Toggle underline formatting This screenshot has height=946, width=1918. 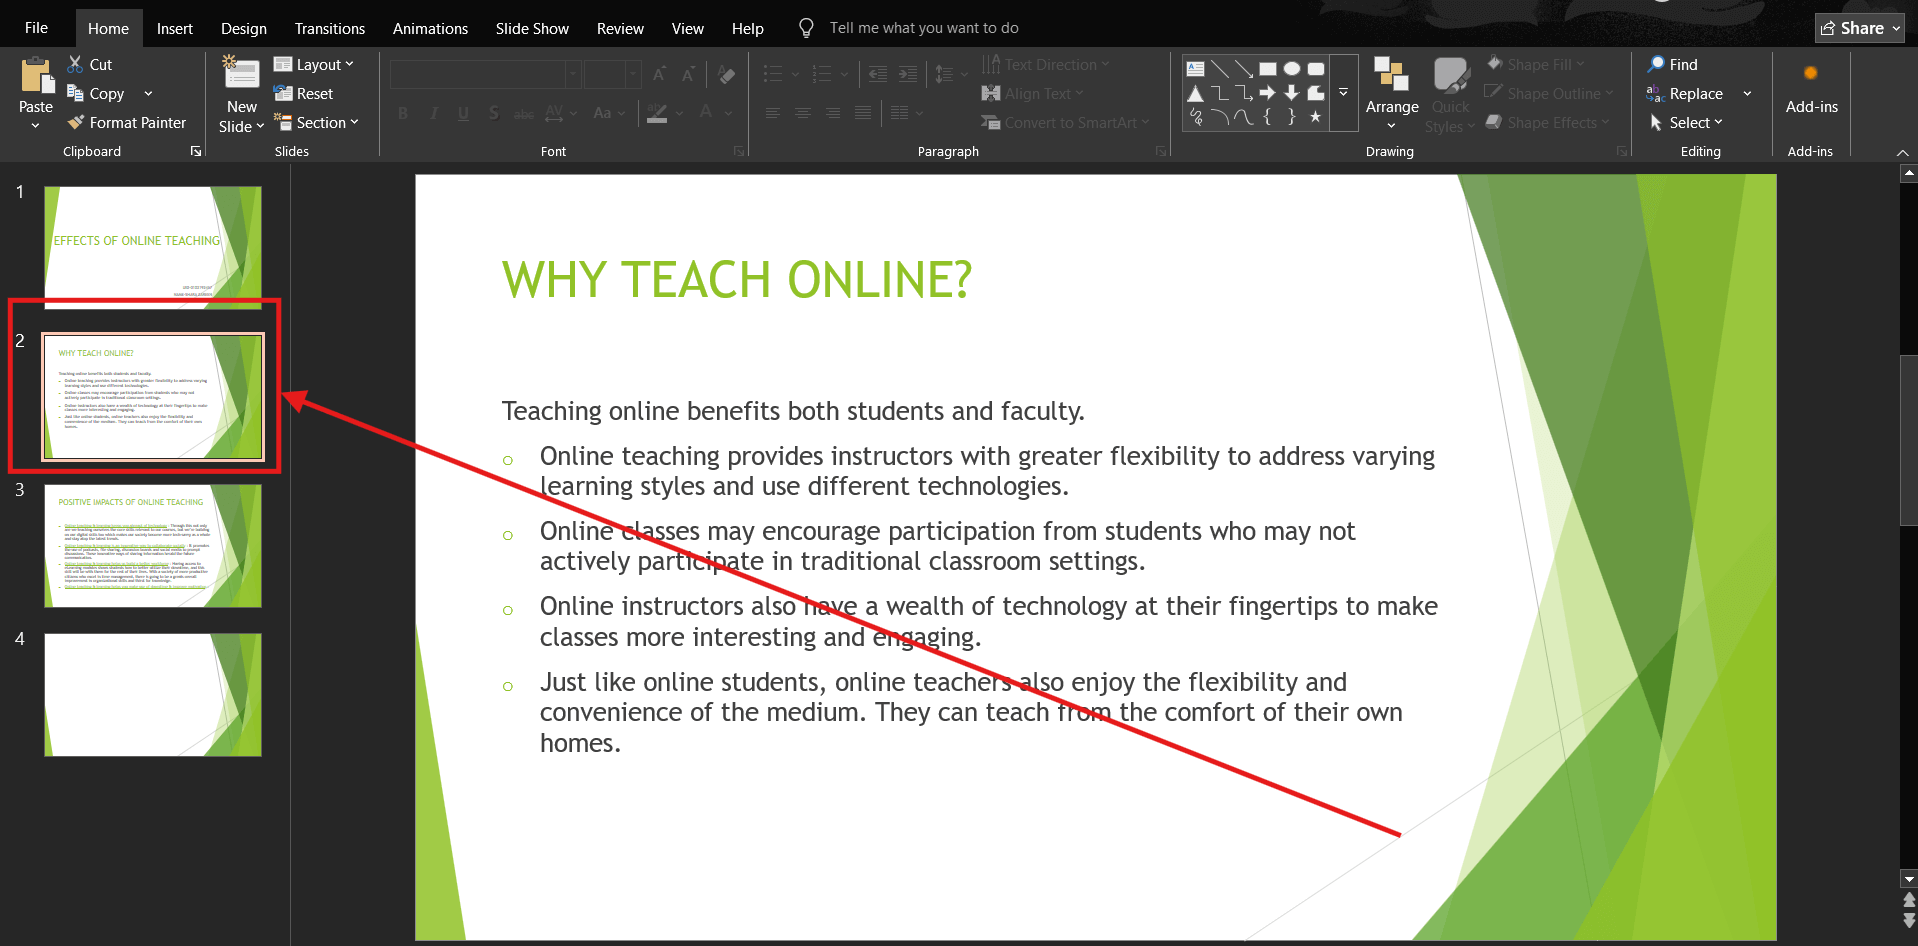click(463, 113)
